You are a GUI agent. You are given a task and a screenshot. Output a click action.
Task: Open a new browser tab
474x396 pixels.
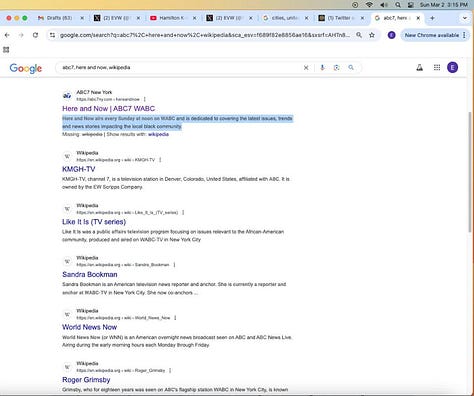(x=432, y=18)
